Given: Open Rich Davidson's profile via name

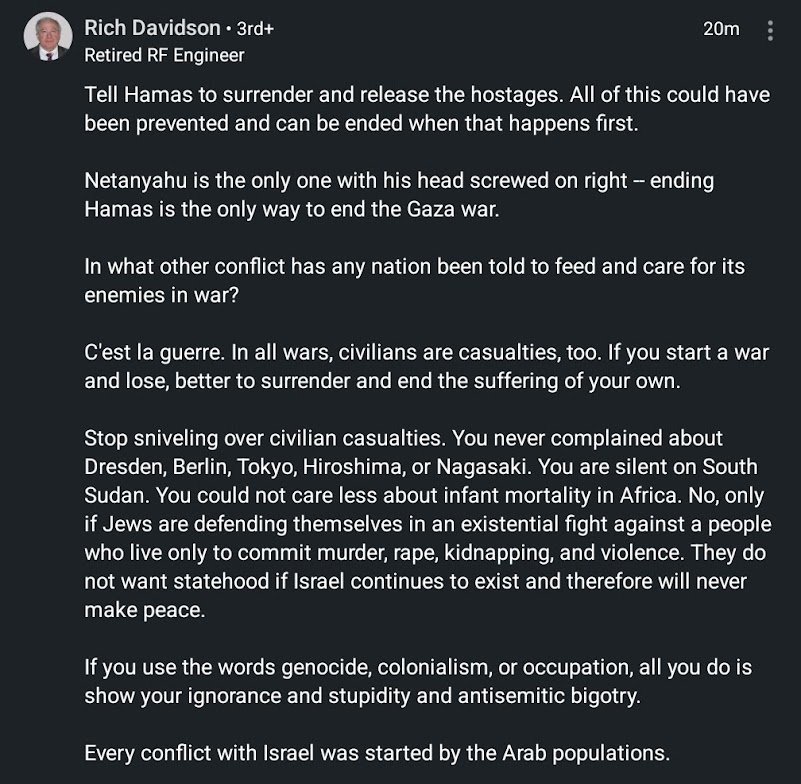Looking at the screenshot, I should (152, 28).
